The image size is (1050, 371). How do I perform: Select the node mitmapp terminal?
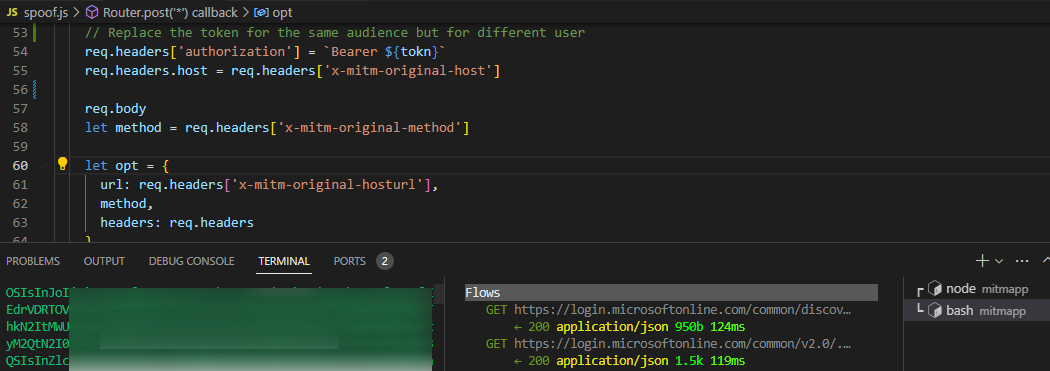tap(976, 289)
